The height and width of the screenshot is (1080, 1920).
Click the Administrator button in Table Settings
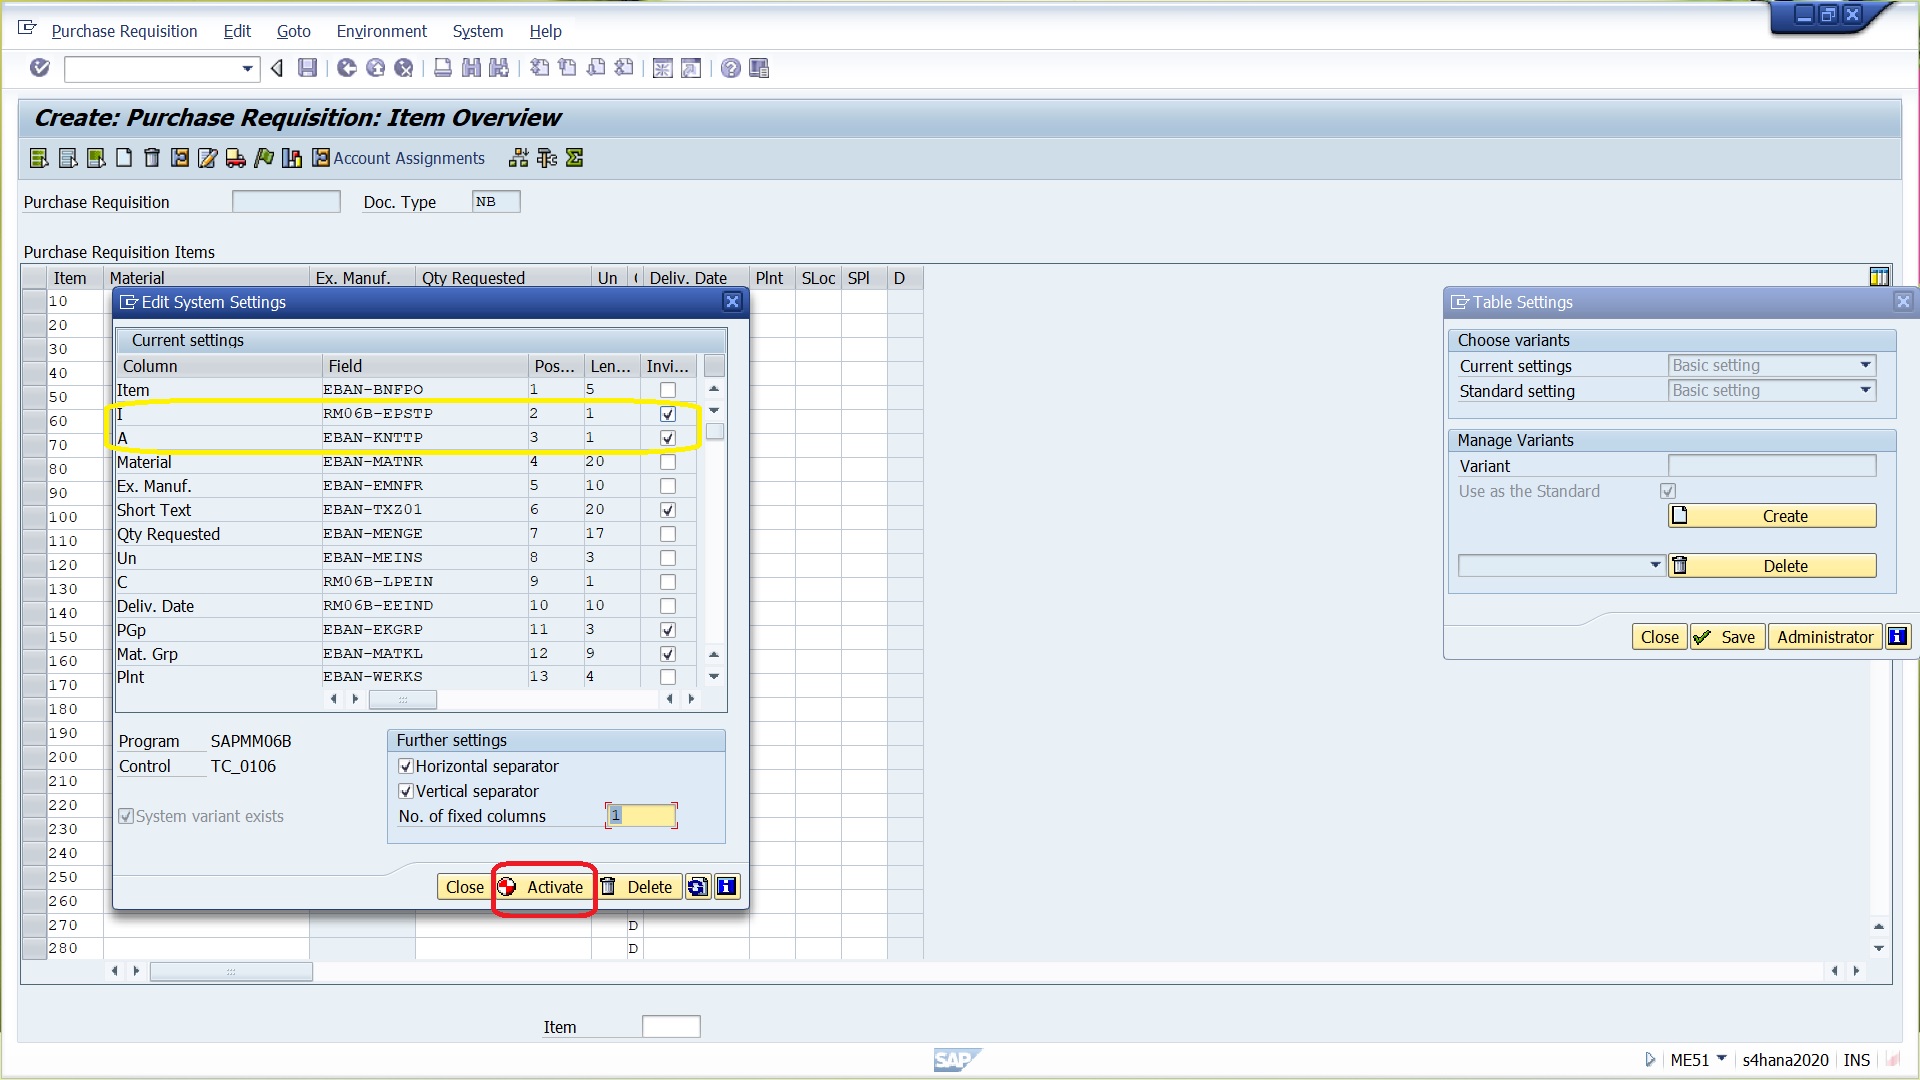(1824, 637)
